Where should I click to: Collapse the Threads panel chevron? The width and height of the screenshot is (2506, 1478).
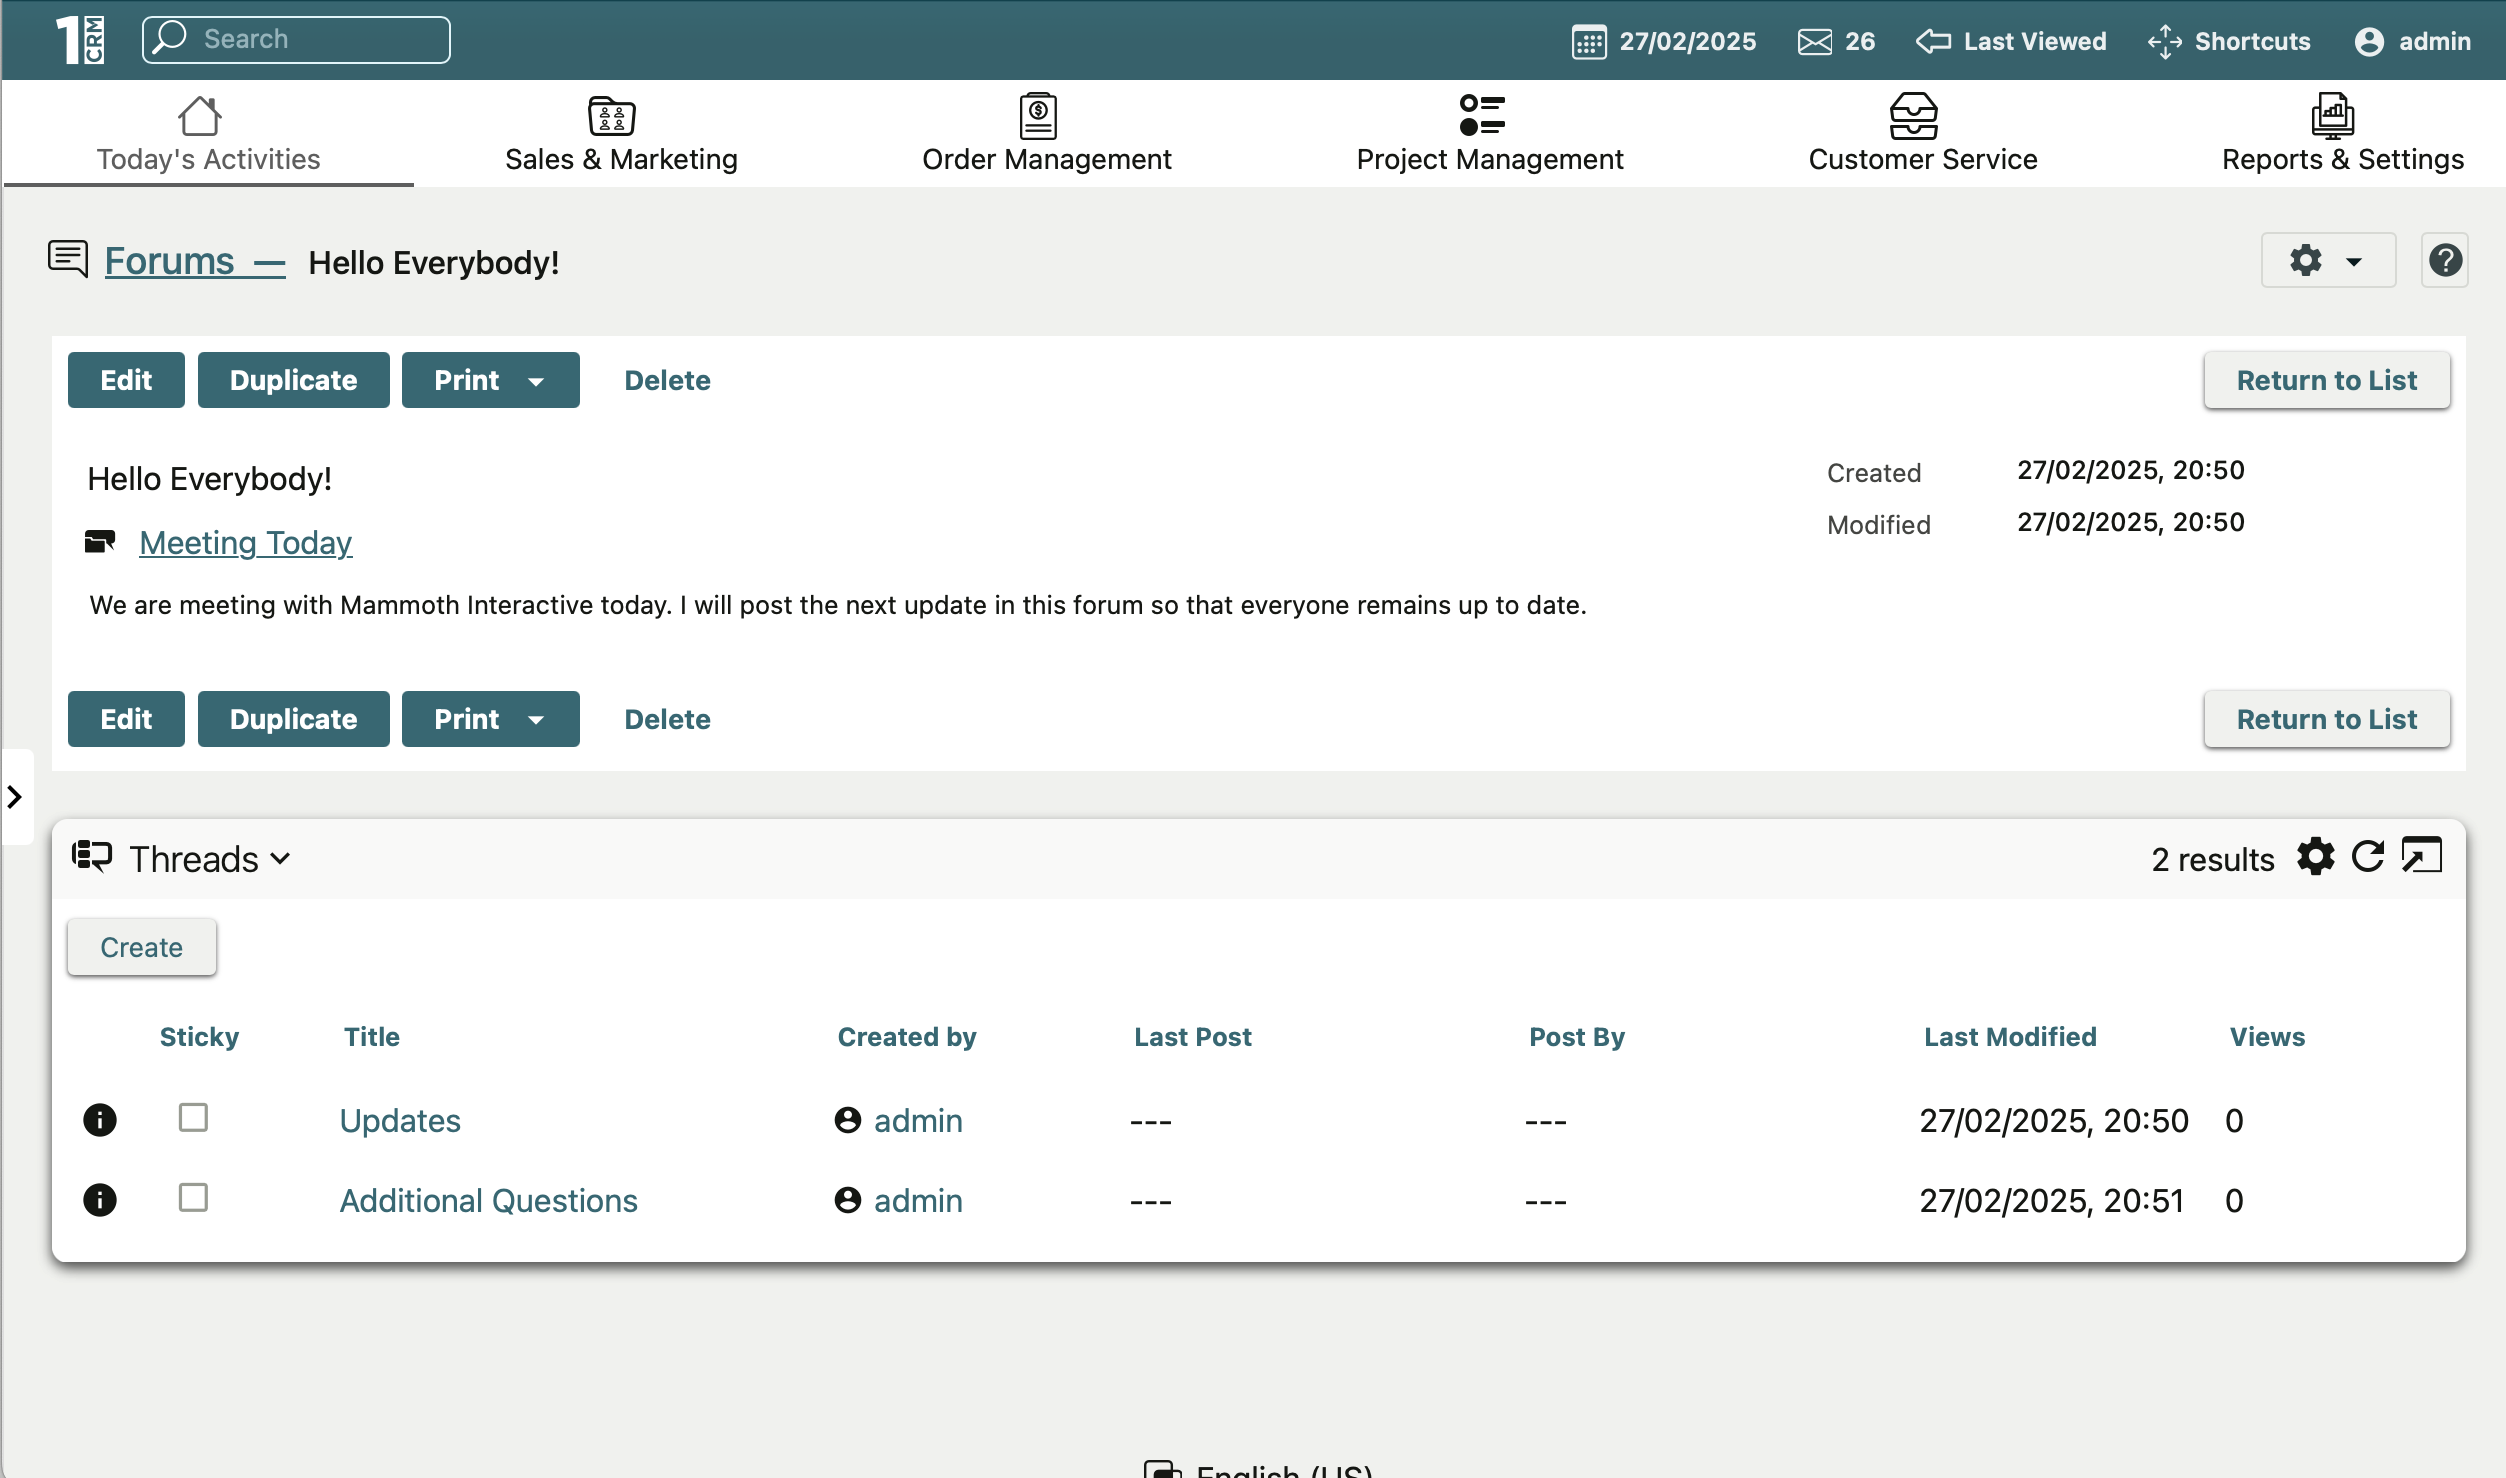pos(281,859)
